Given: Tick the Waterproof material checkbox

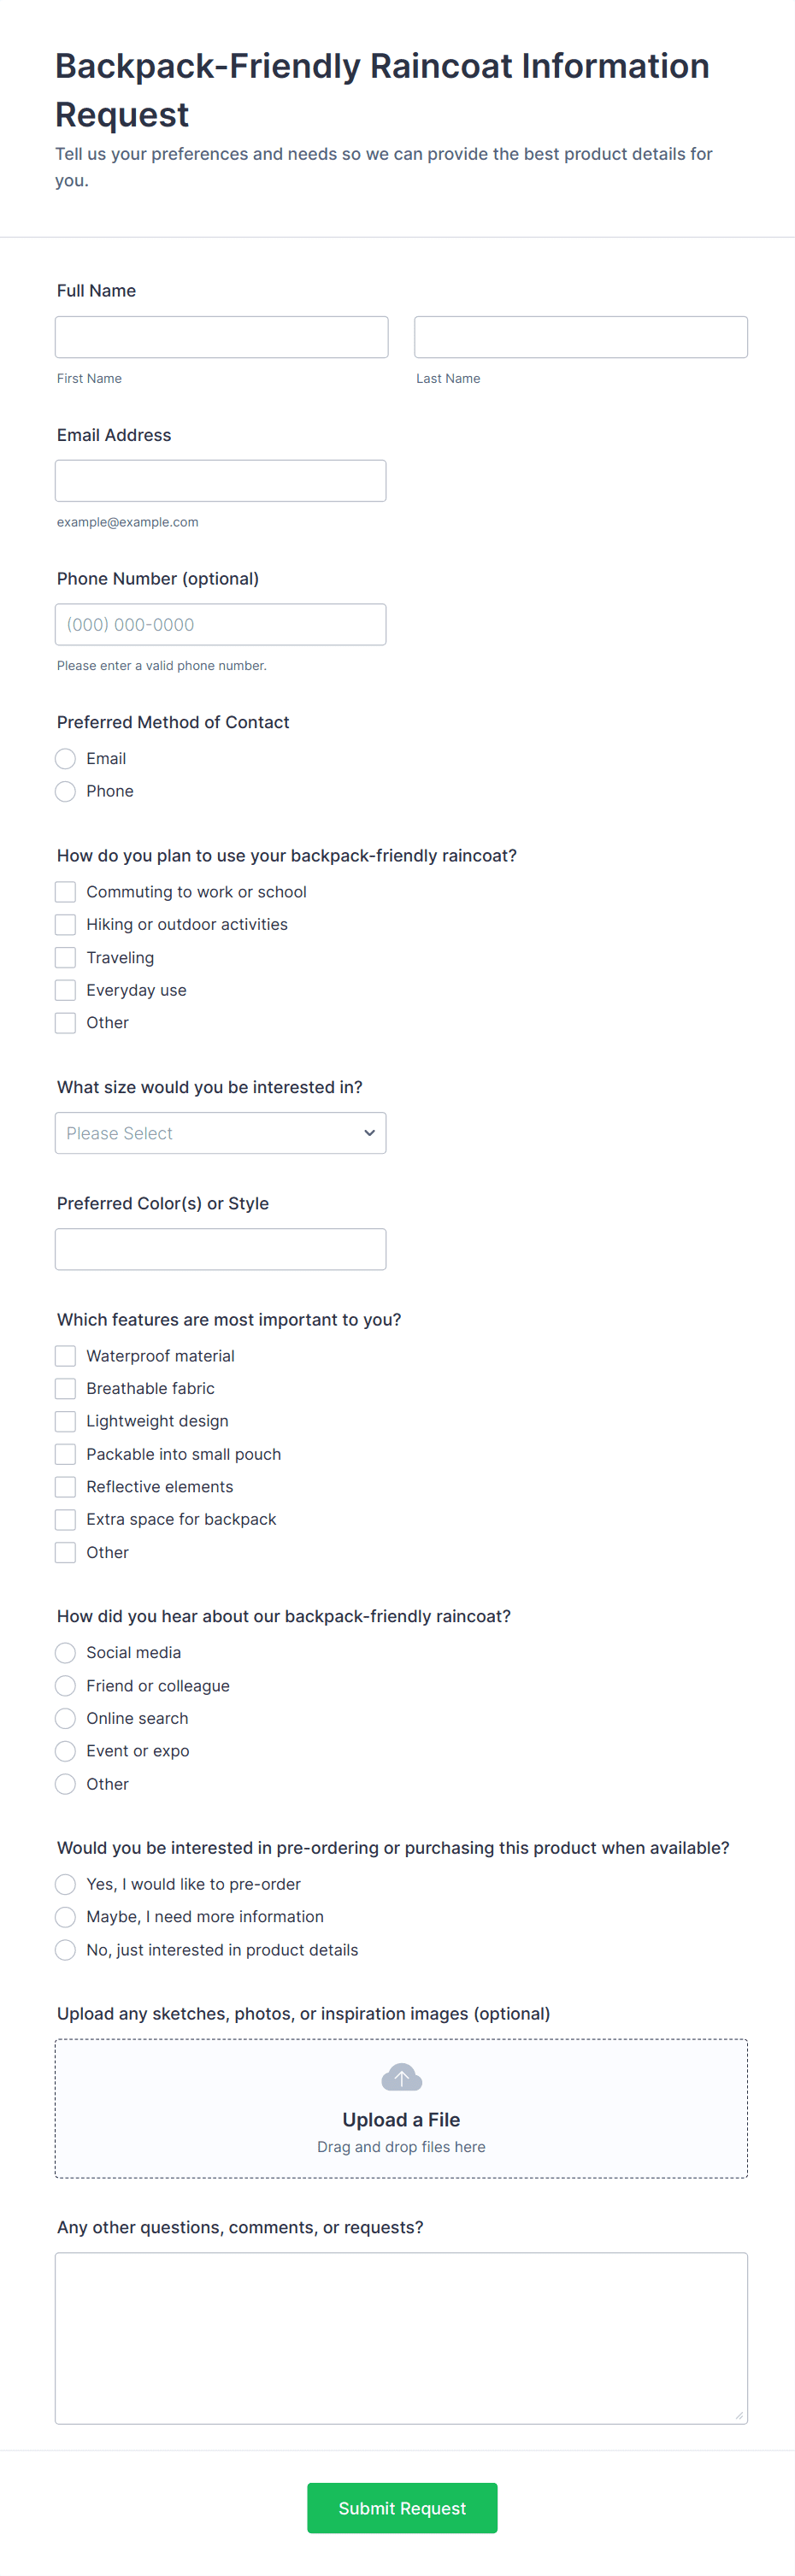Looking at the screenshot, I should pos(66,1356).
